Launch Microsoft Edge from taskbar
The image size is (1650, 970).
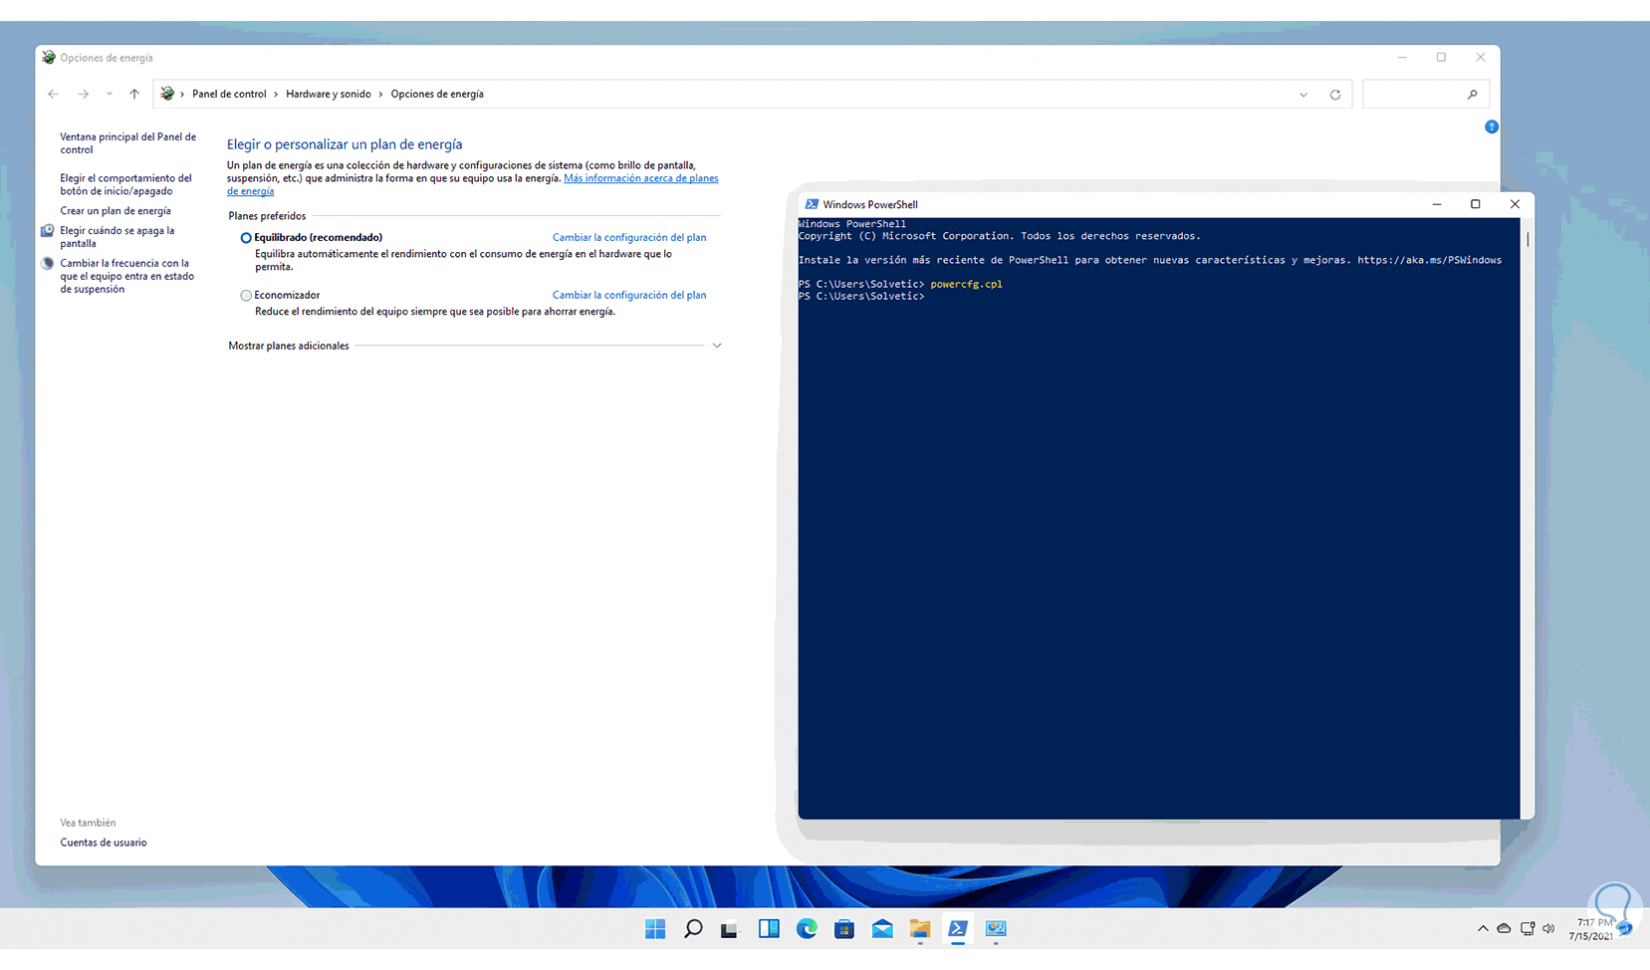[806, 929]
